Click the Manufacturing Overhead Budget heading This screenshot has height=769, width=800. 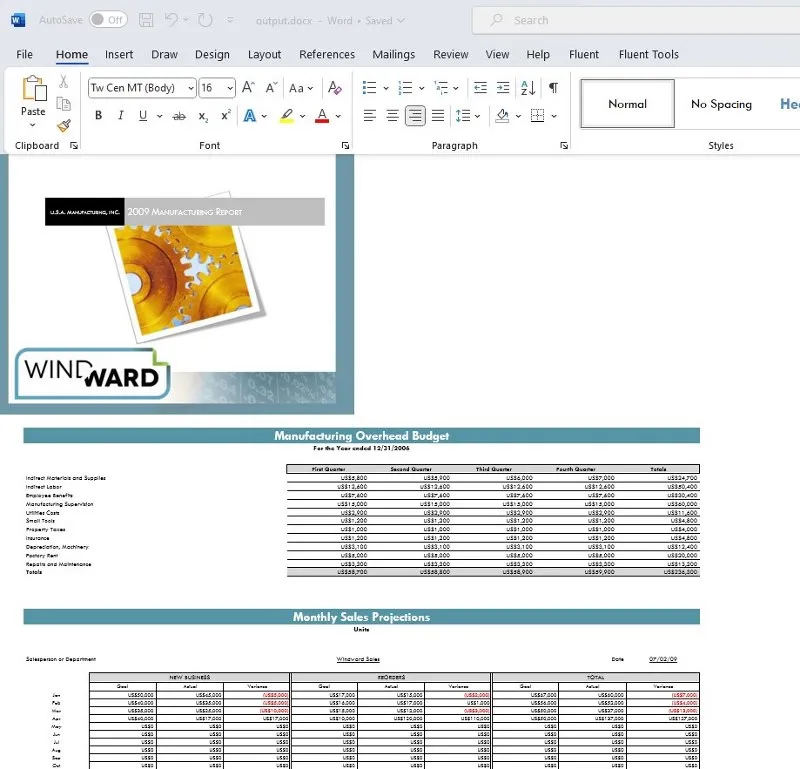[x=361, y=436]
